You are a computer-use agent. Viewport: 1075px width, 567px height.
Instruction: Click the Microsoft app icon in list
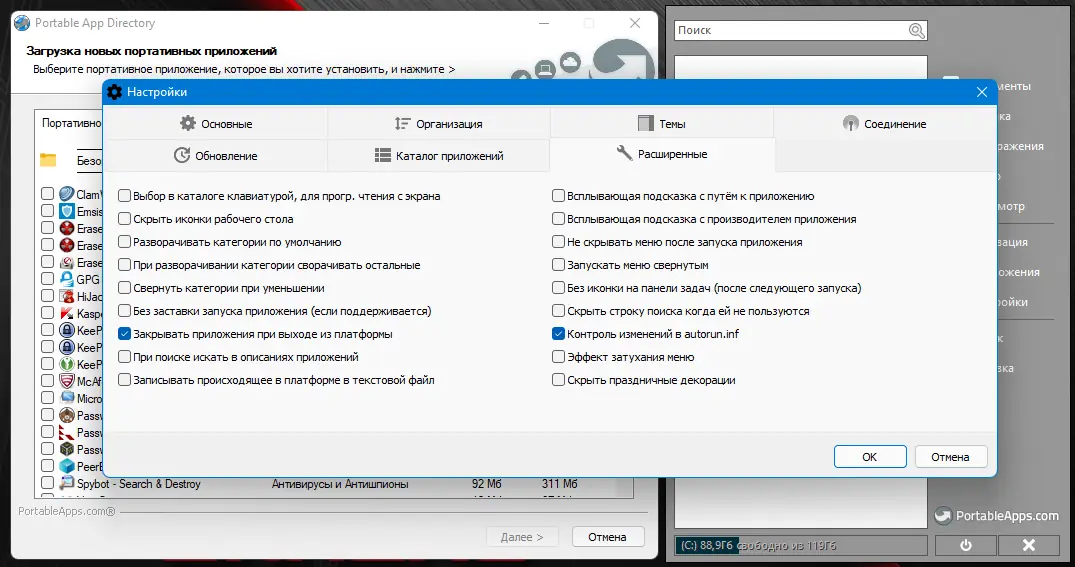click(67, 398)
